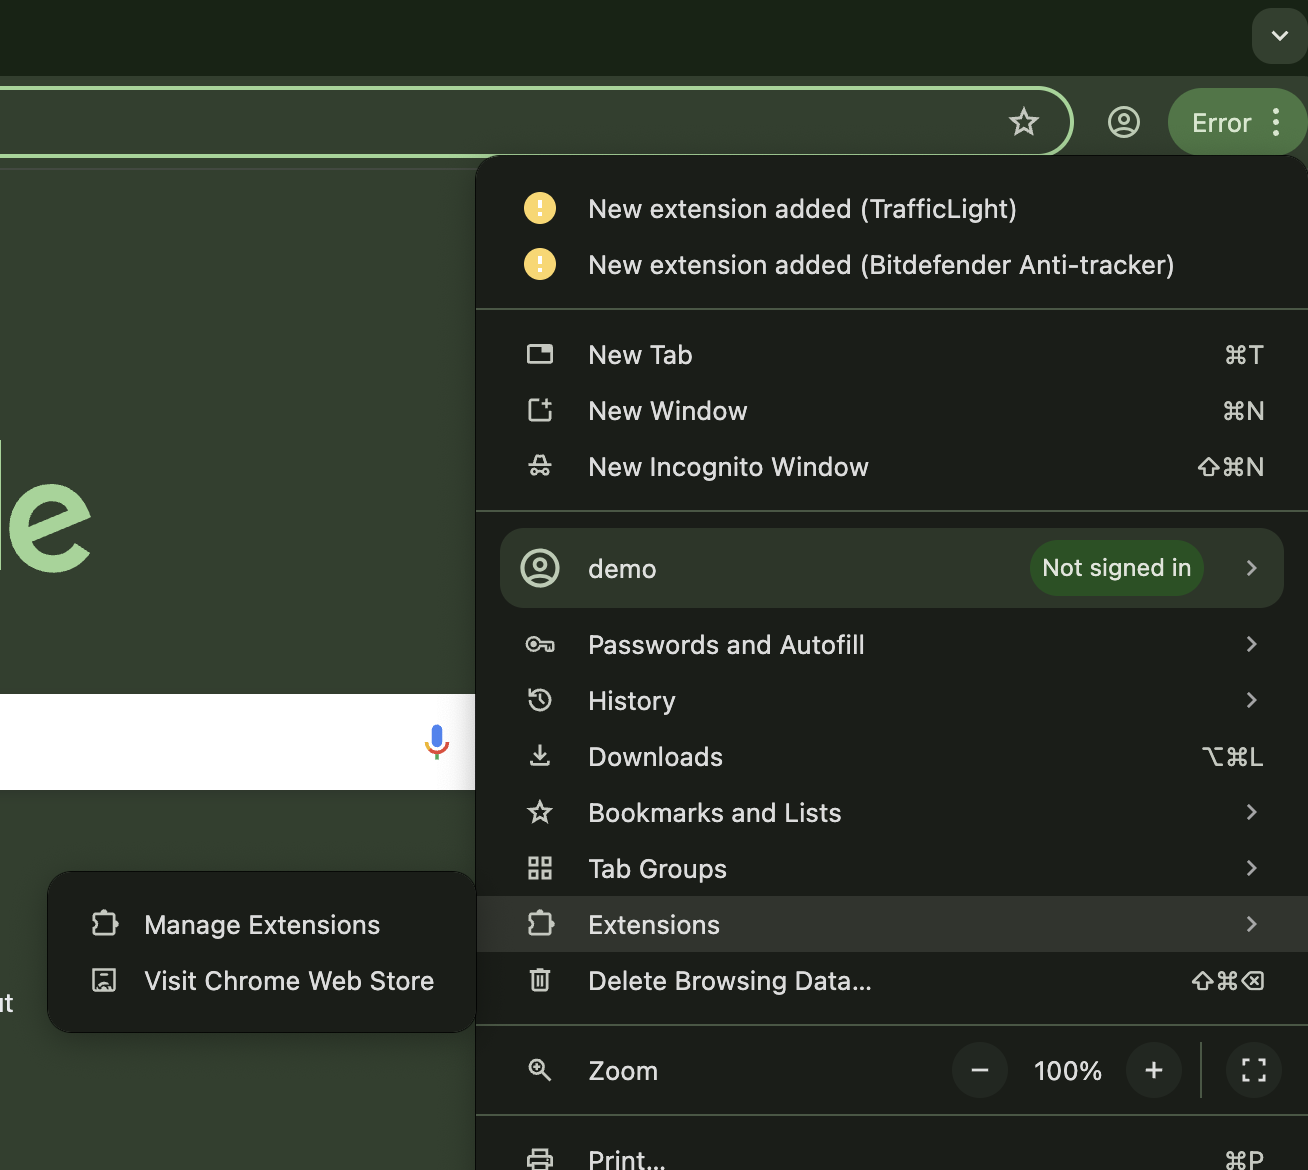Expand the History chevron arrow
Screen dimensions: 1308x1170
pyautogui.click(x=1252, y=700)
